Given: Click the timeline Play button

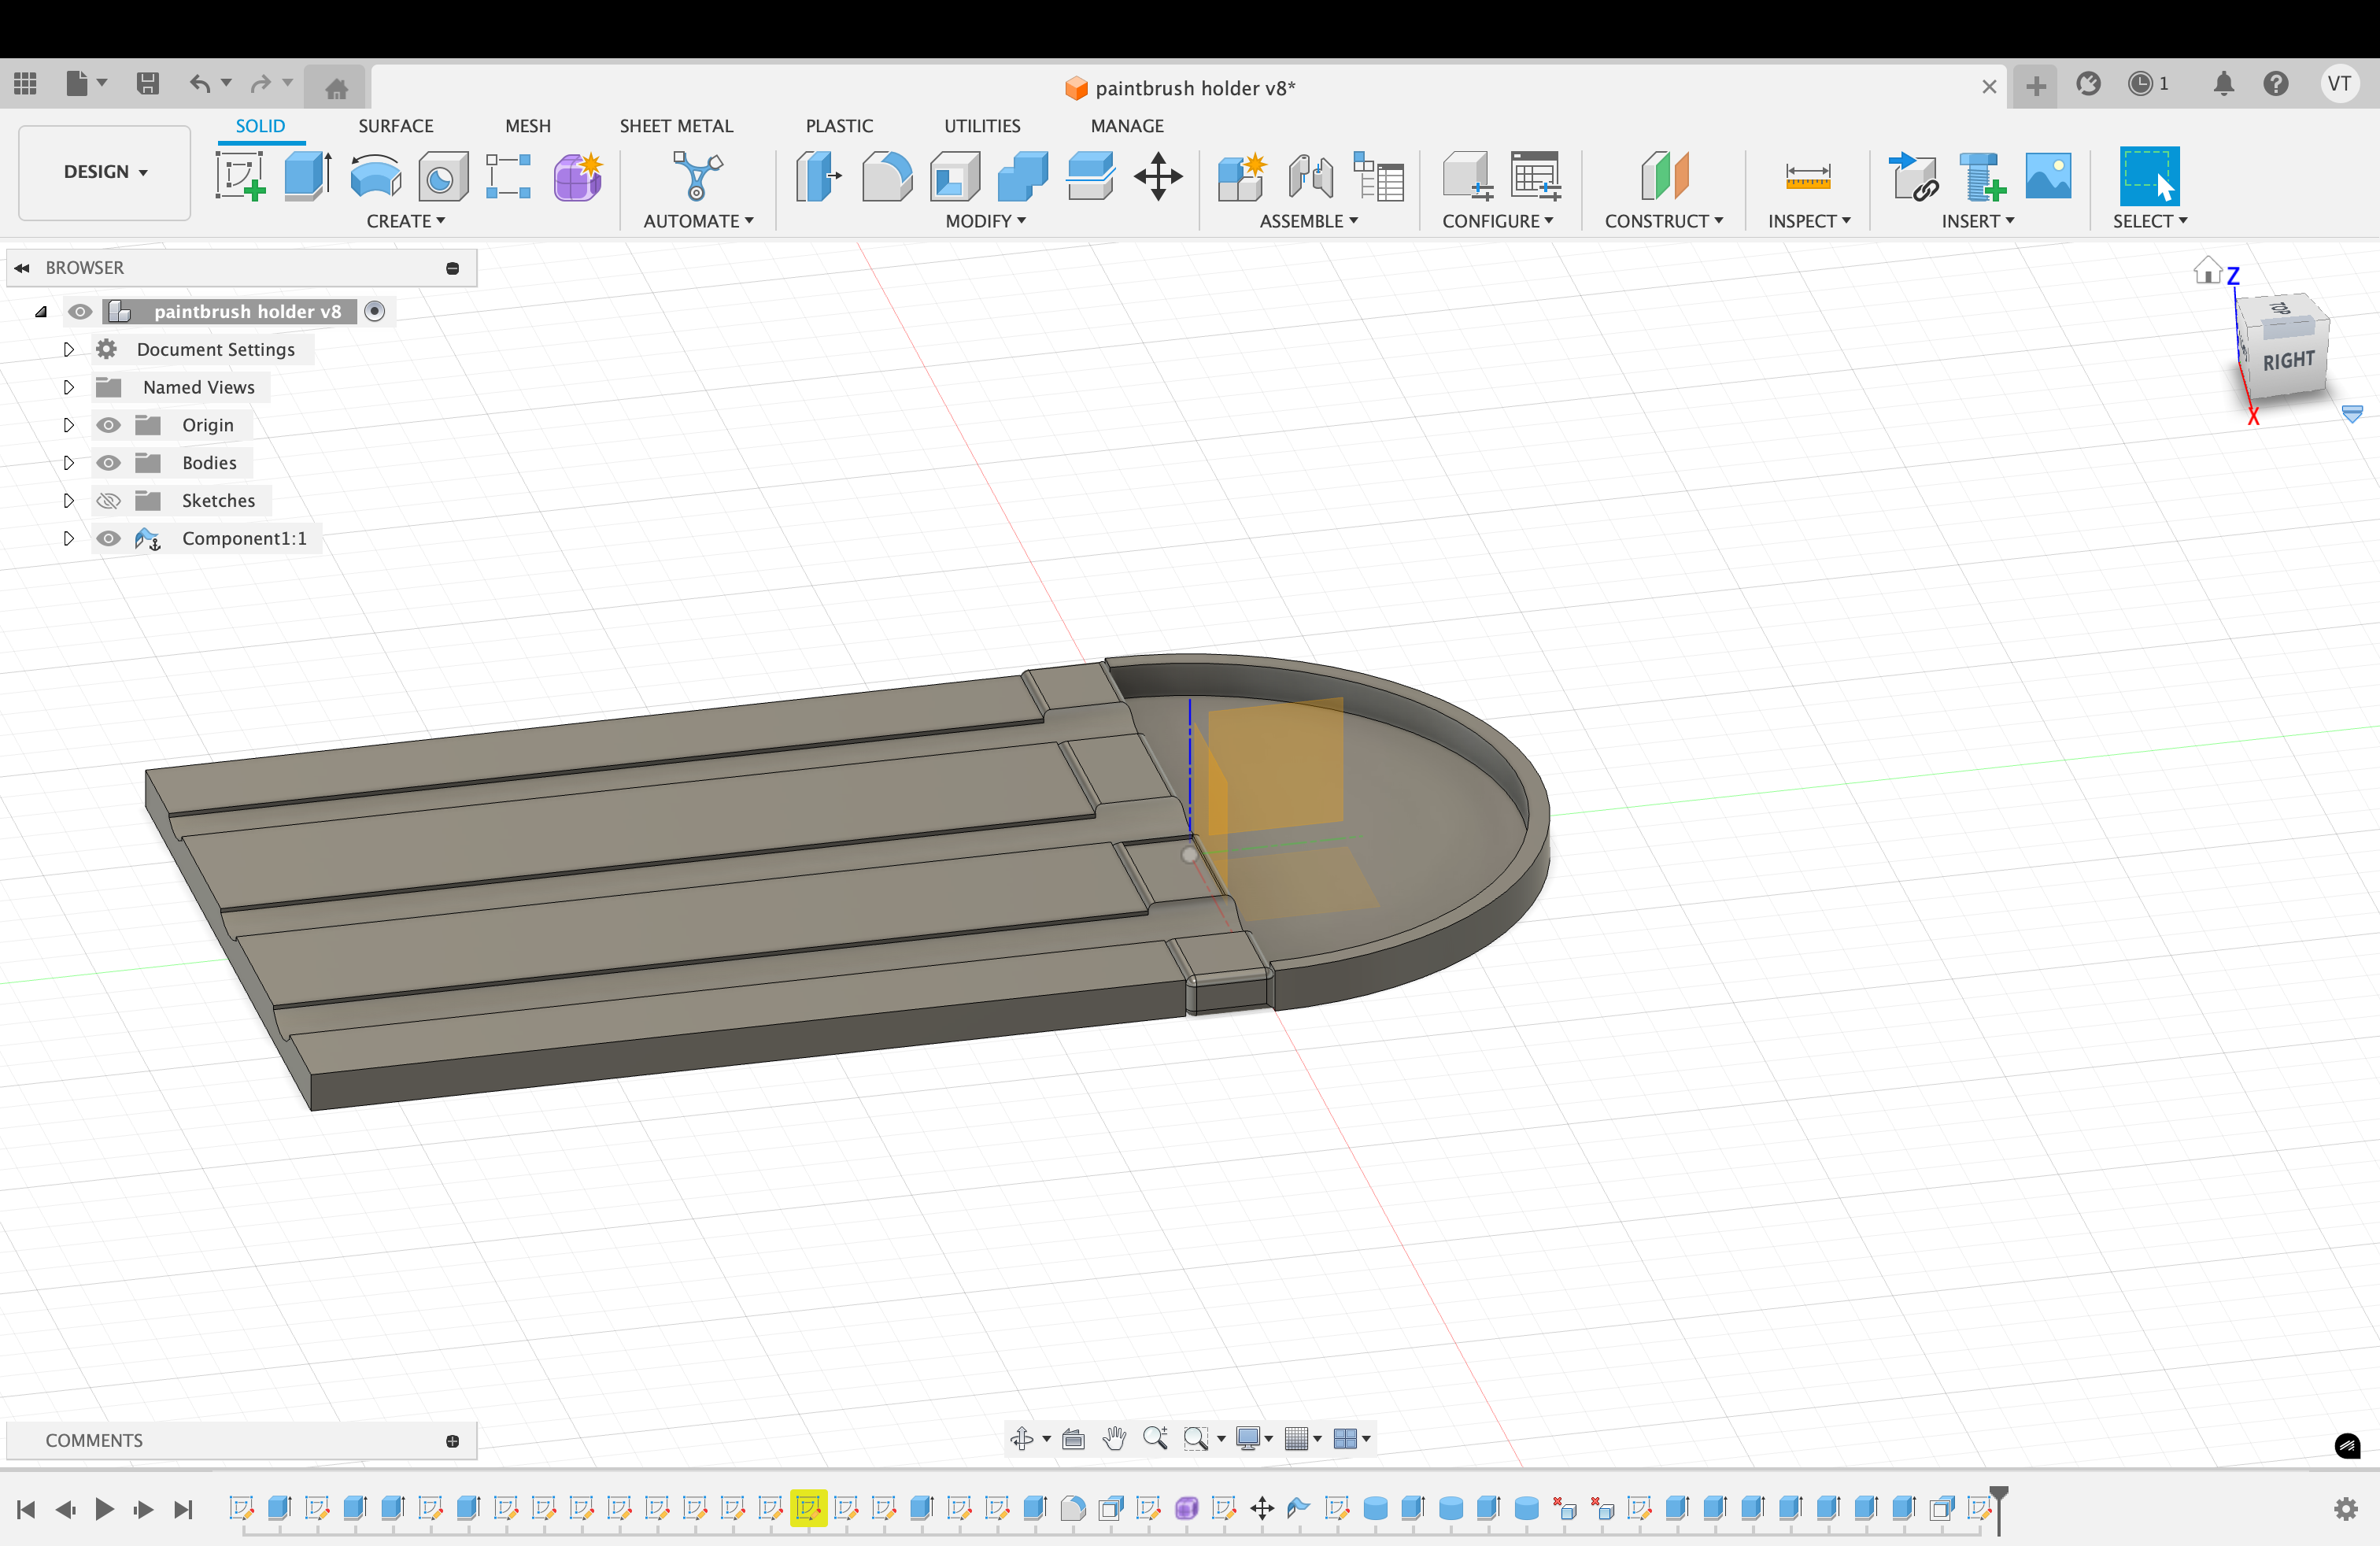Looking at the screenshot, I should point(104,1509).
